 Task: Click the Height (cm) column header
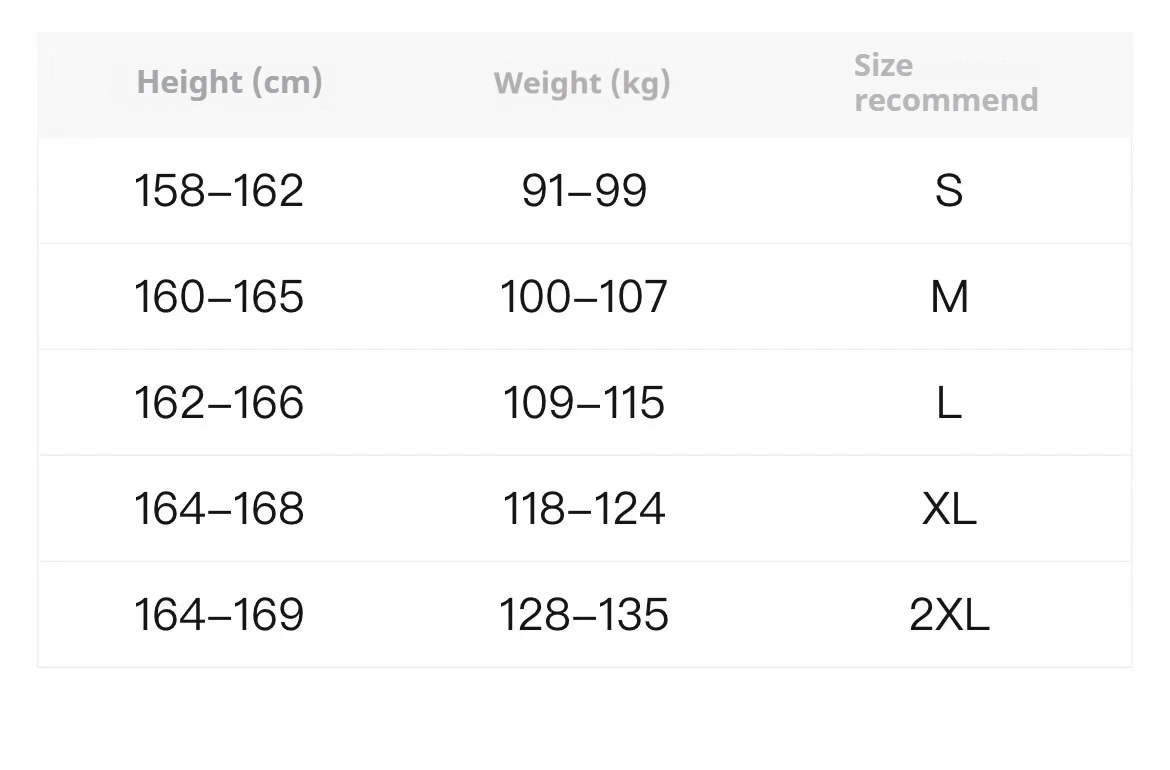pos(229,82)
